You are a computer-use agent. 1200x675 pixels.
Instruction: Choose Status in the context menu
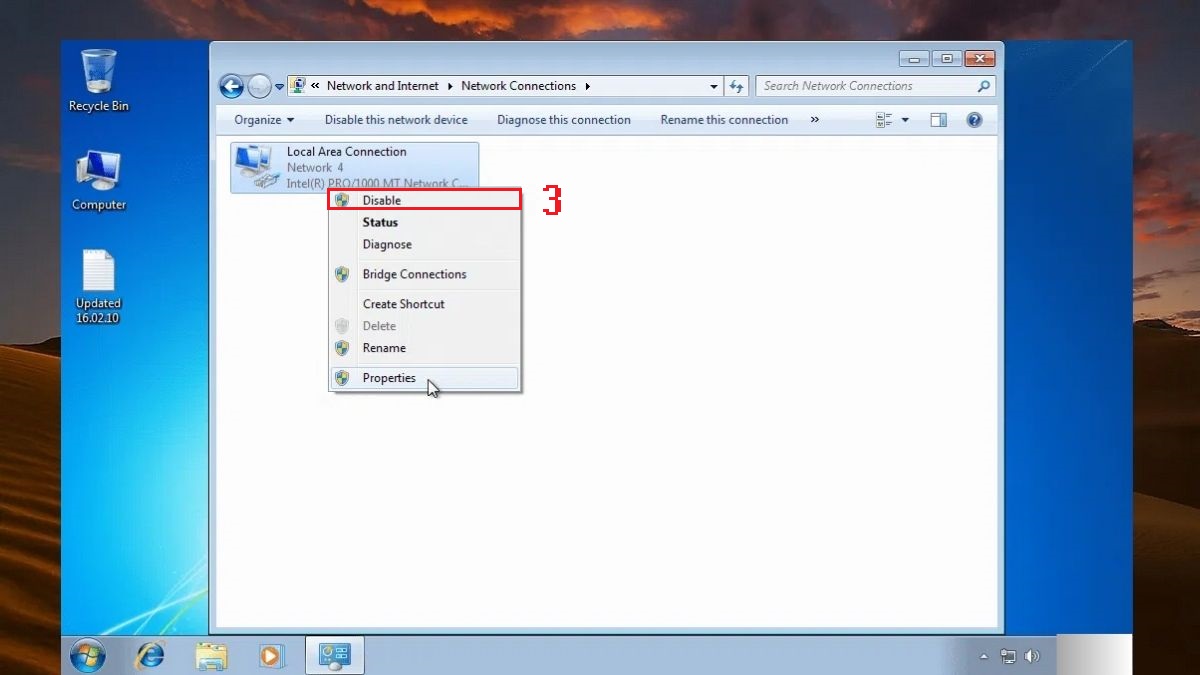425,222
